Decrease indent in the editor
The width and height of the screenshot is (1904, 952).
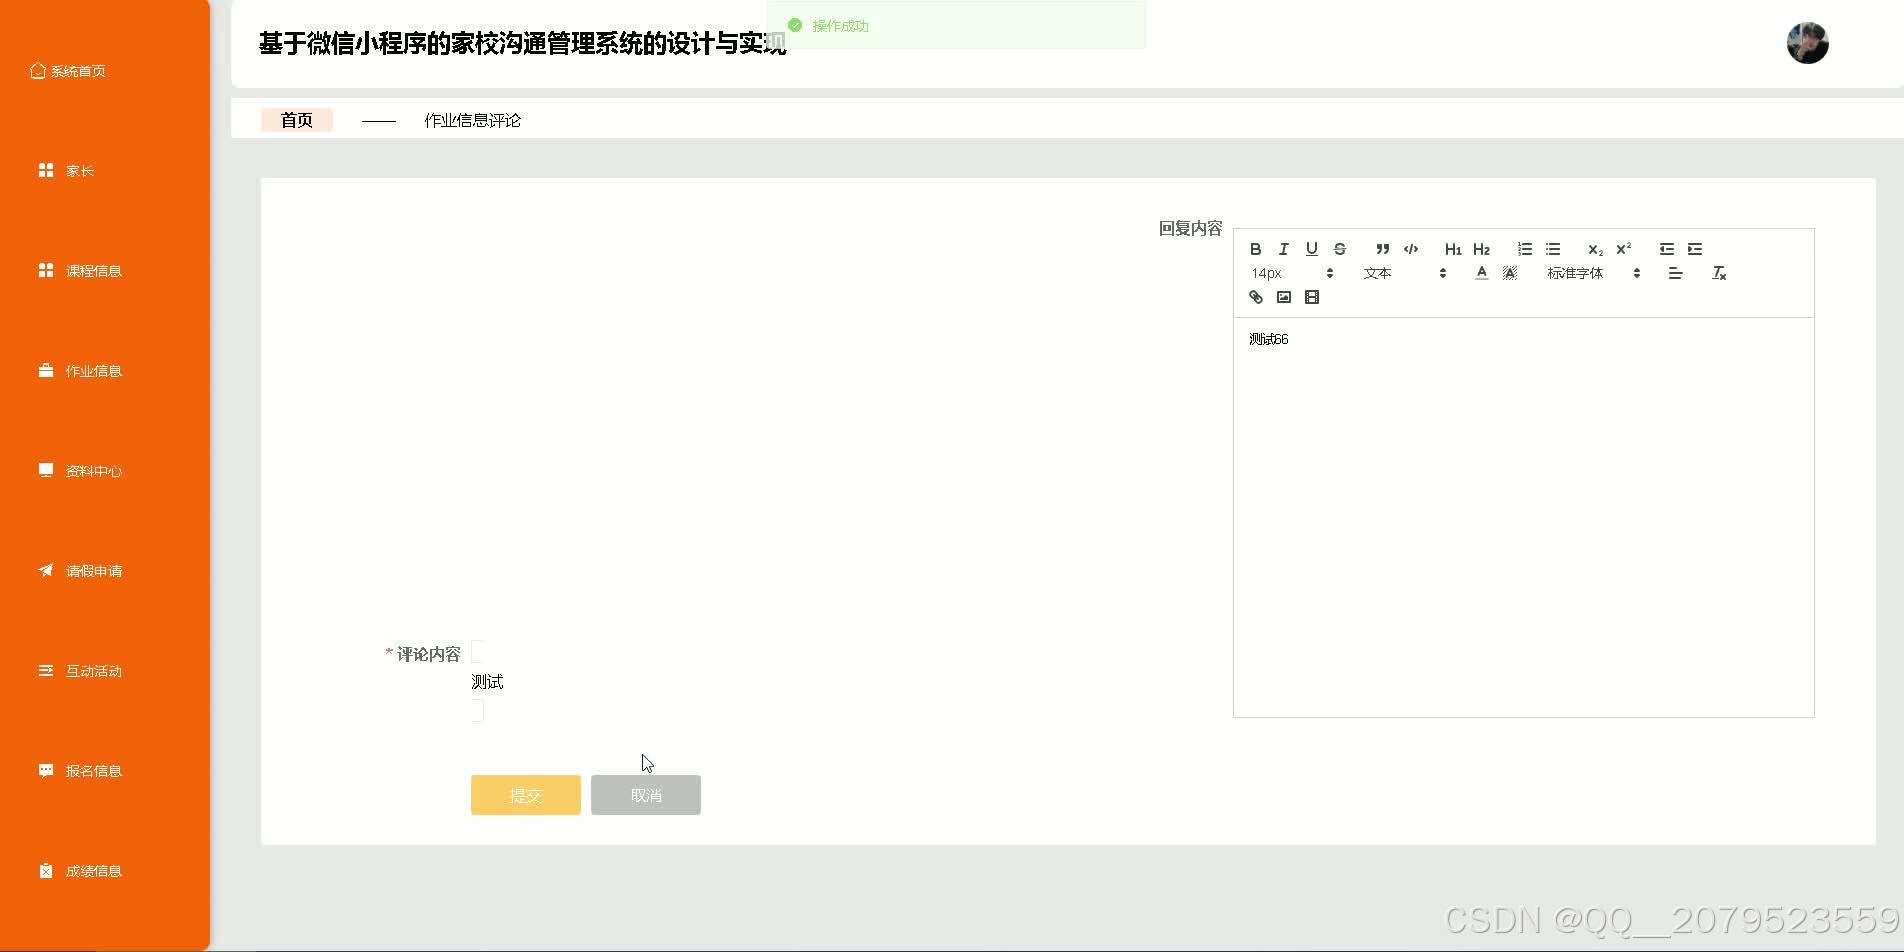1667,249
